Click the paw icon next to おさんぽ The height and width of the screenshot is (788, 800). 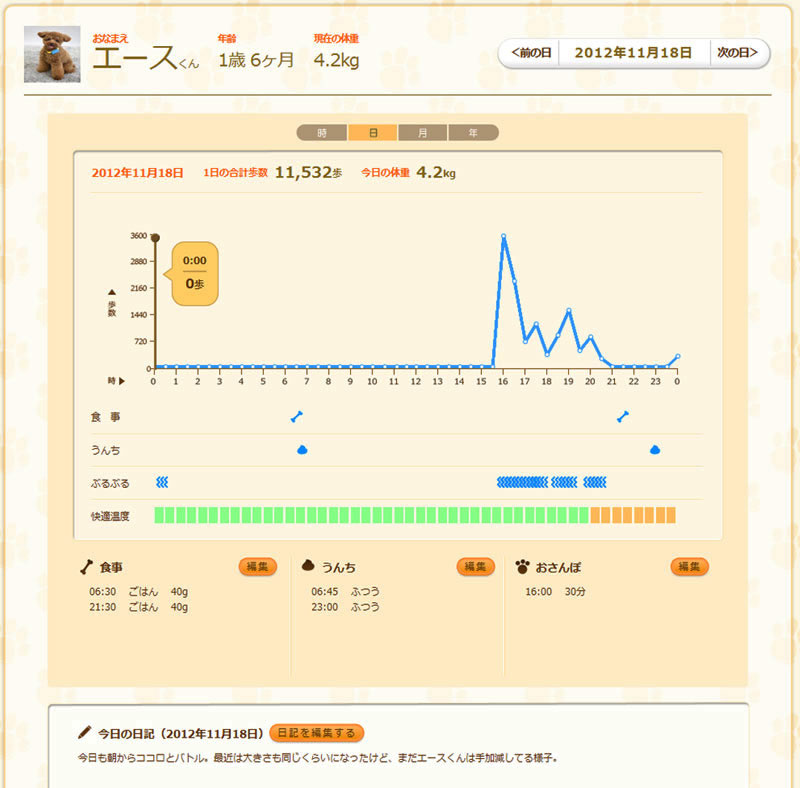(x=522, y=567)
